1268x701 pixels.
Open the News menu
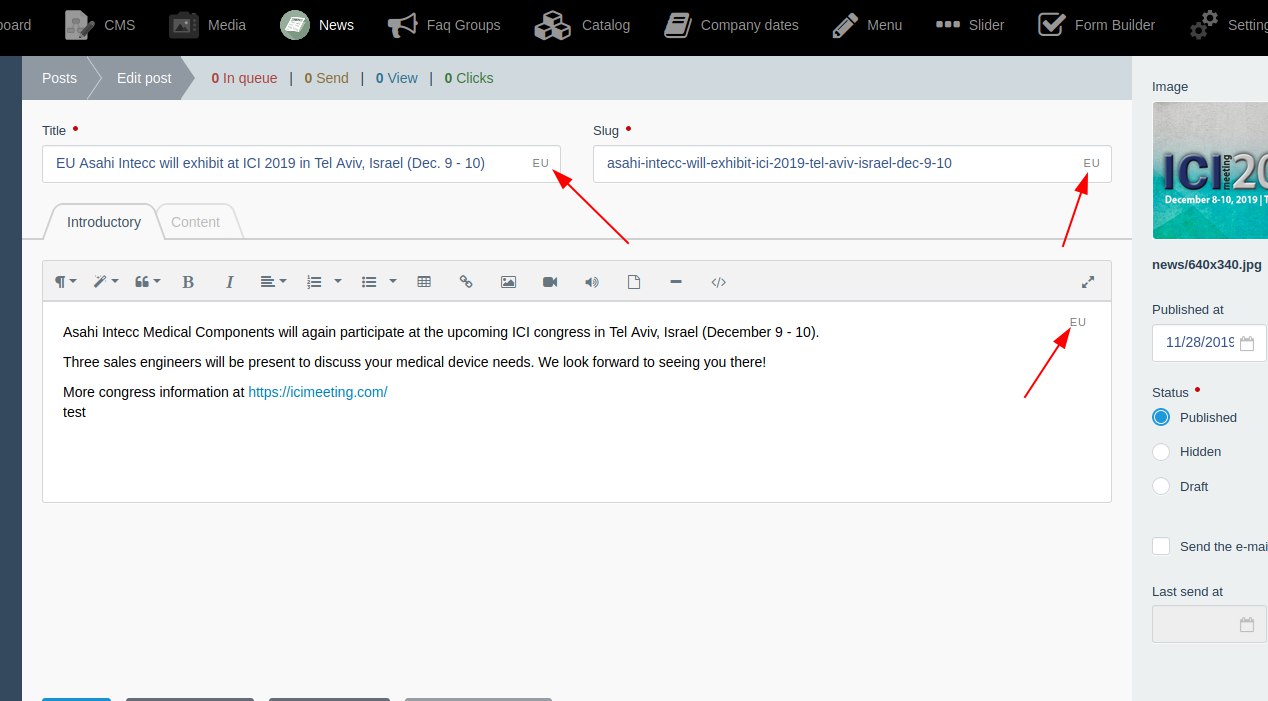tap(317, 25)
